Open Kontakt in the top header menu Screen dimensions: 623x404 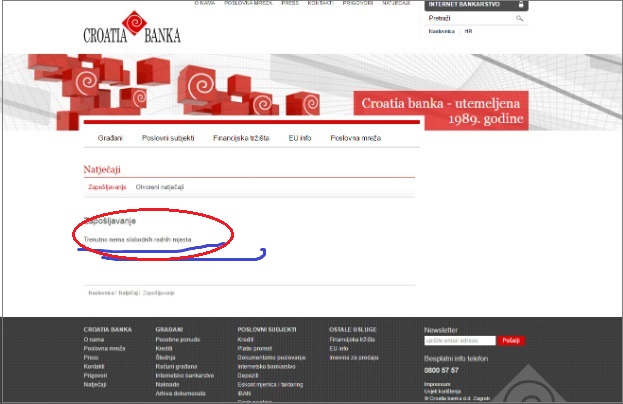pos(321,3)
